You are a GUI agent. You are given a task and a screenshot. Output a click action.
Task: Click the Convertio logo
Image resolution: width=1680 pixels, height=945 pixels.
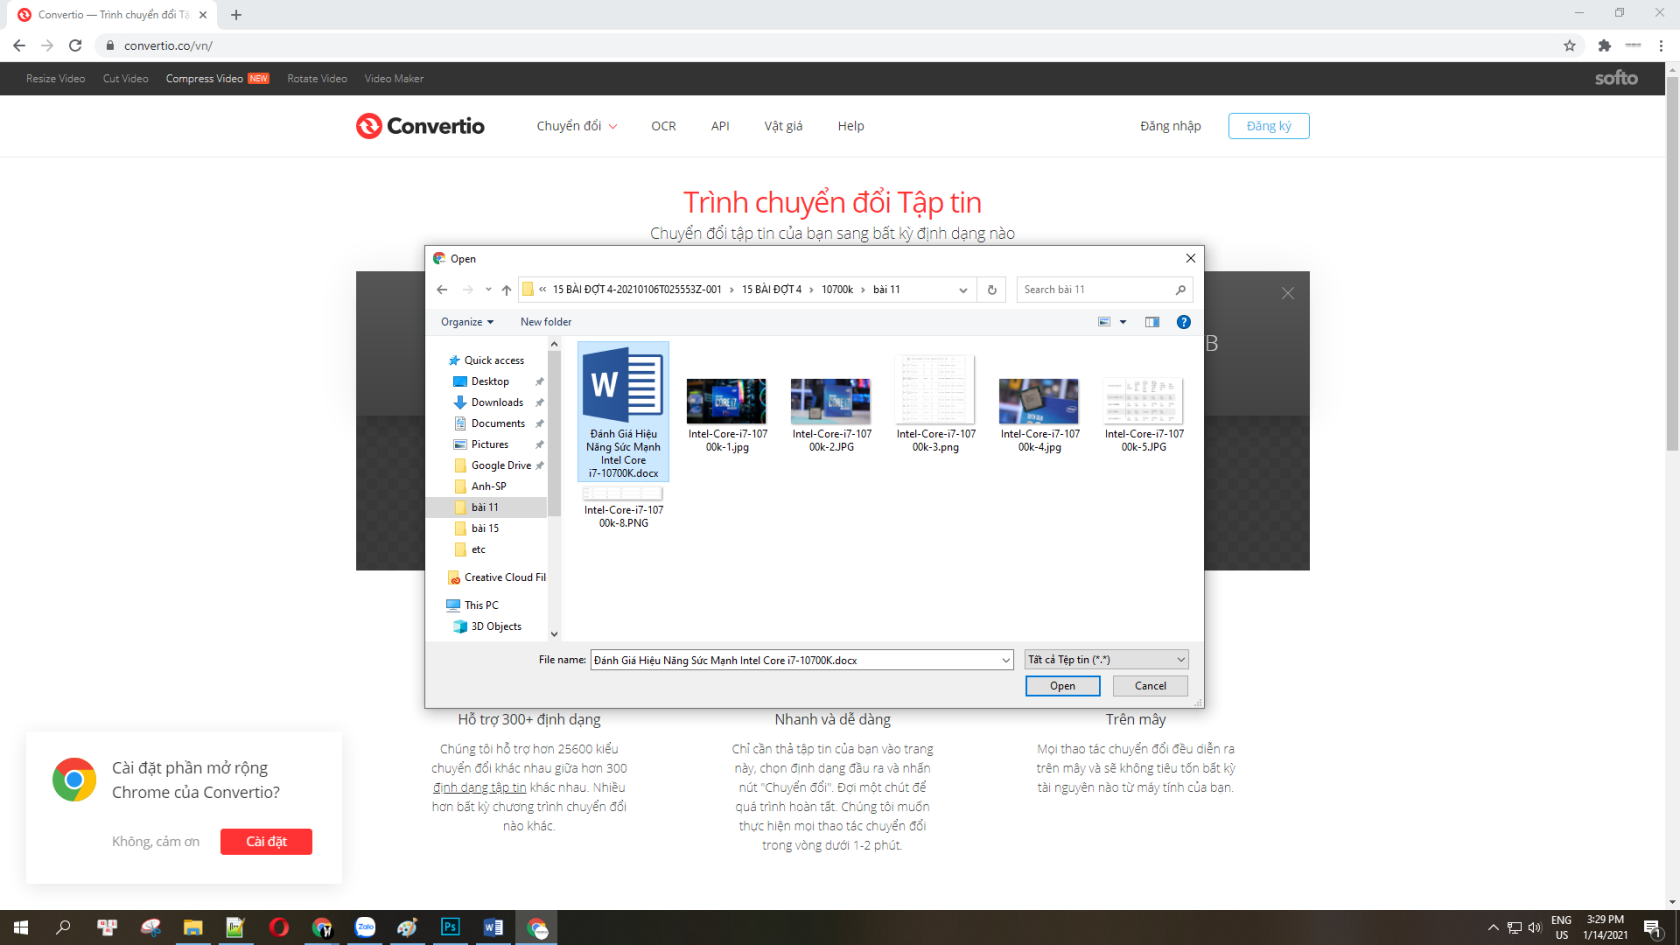[420, 126]
